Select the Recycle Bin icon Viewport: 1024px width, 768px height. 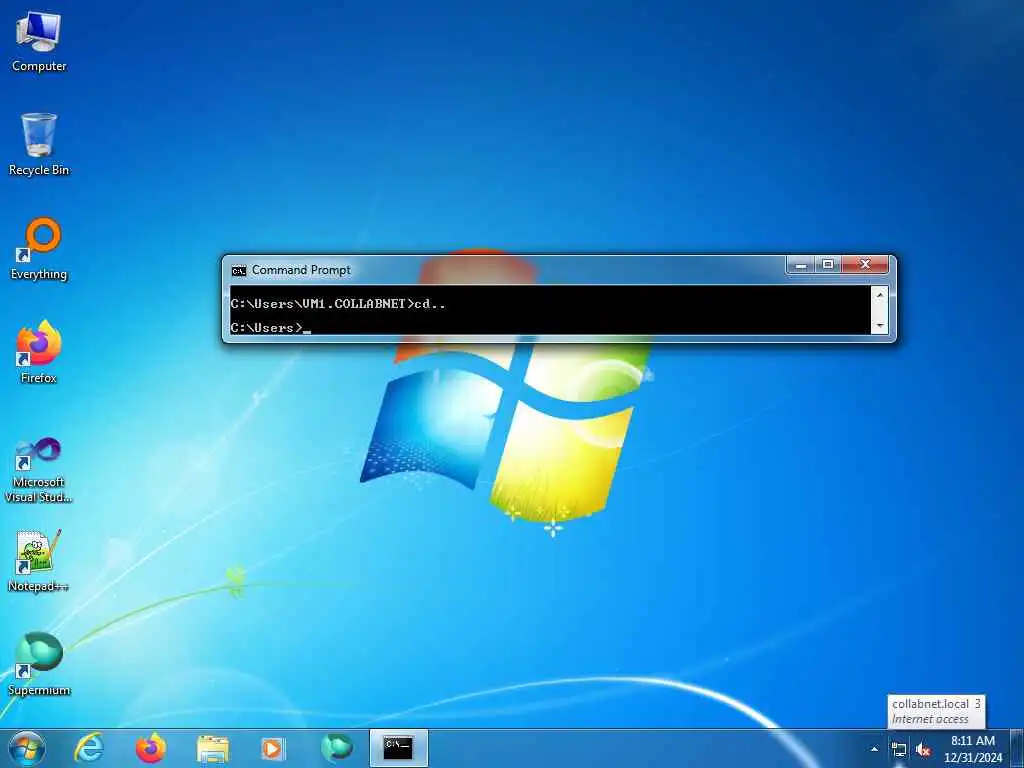(x=39, y=144)
